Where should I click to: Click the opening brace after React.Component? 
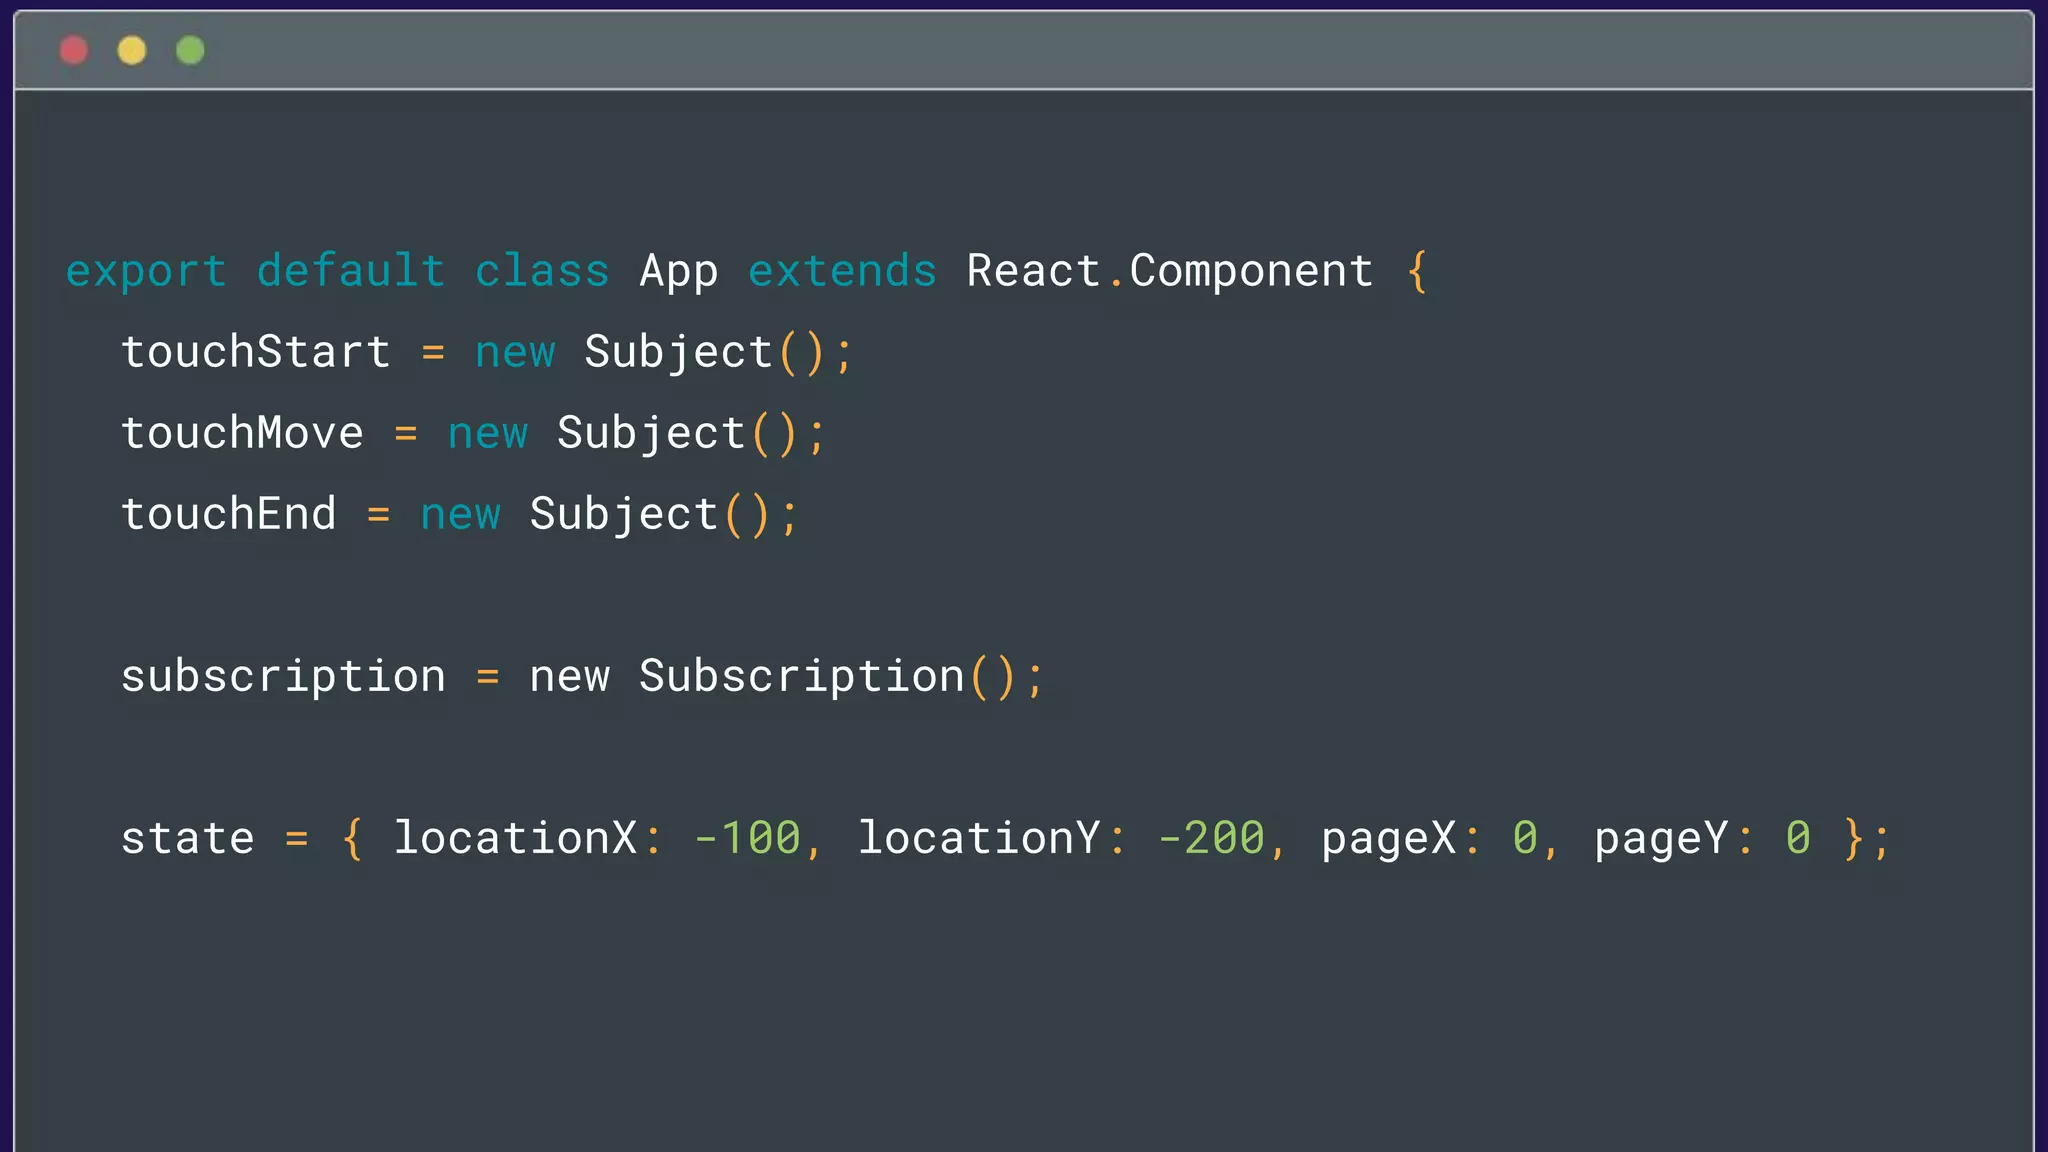(x=1416, y=272)
